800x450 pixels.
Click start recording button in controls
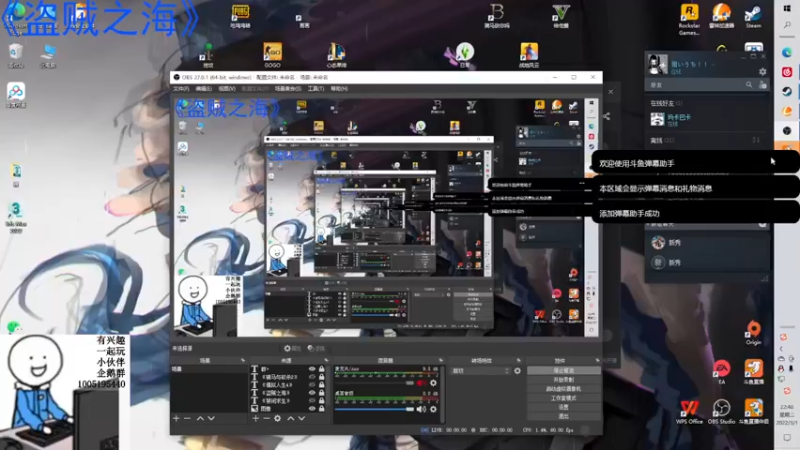(564, 380)
